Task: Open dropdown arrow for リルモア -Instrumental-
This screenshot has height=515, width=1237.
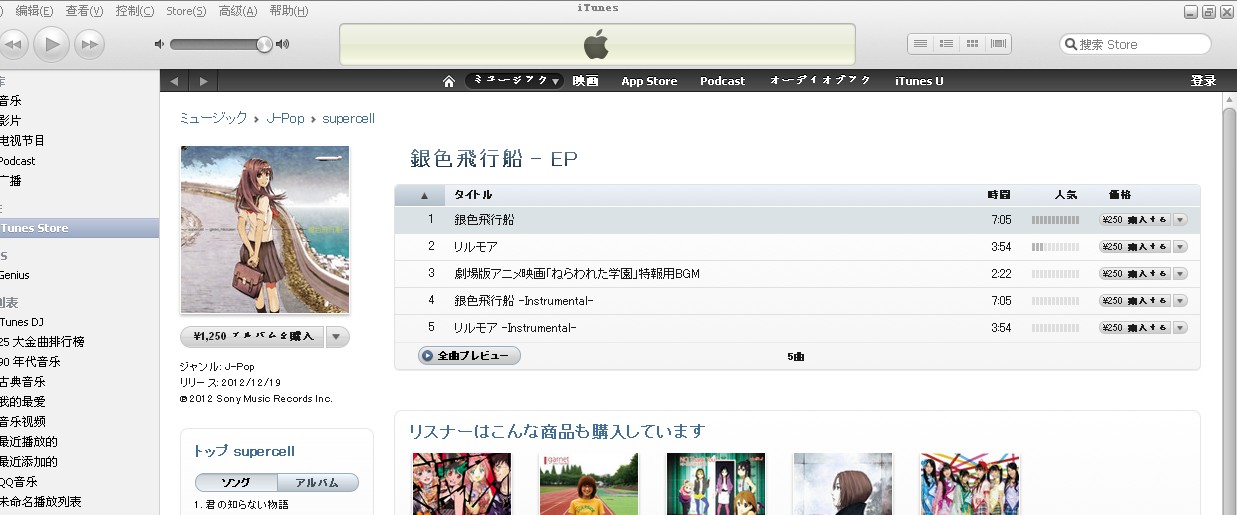Action: pos(1180,328)
